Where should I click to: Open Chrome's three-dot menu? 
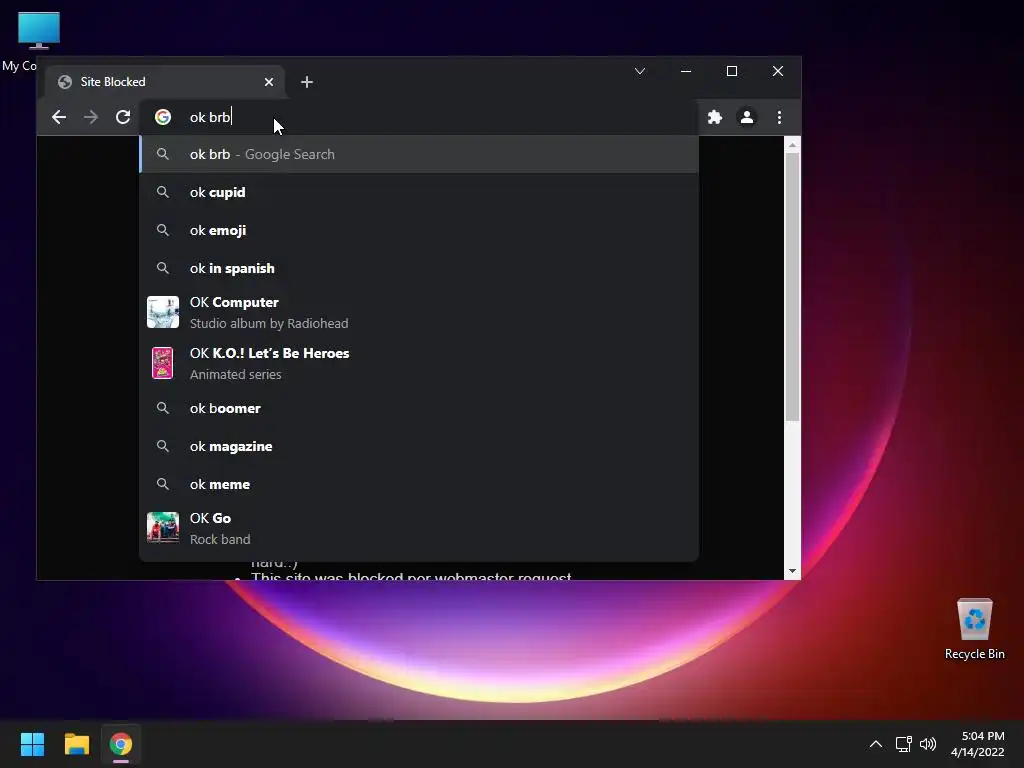coord(779,117)
